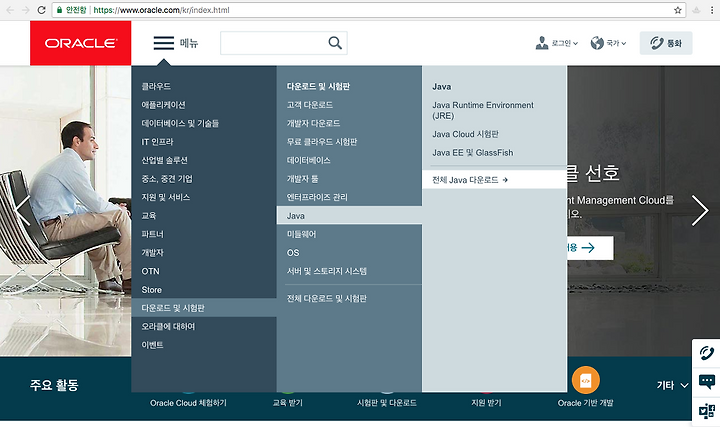Screen dimensions: 720x427
Task: Open 개발자 다운로드 submenu item
Action: click(x=314, y=124)
